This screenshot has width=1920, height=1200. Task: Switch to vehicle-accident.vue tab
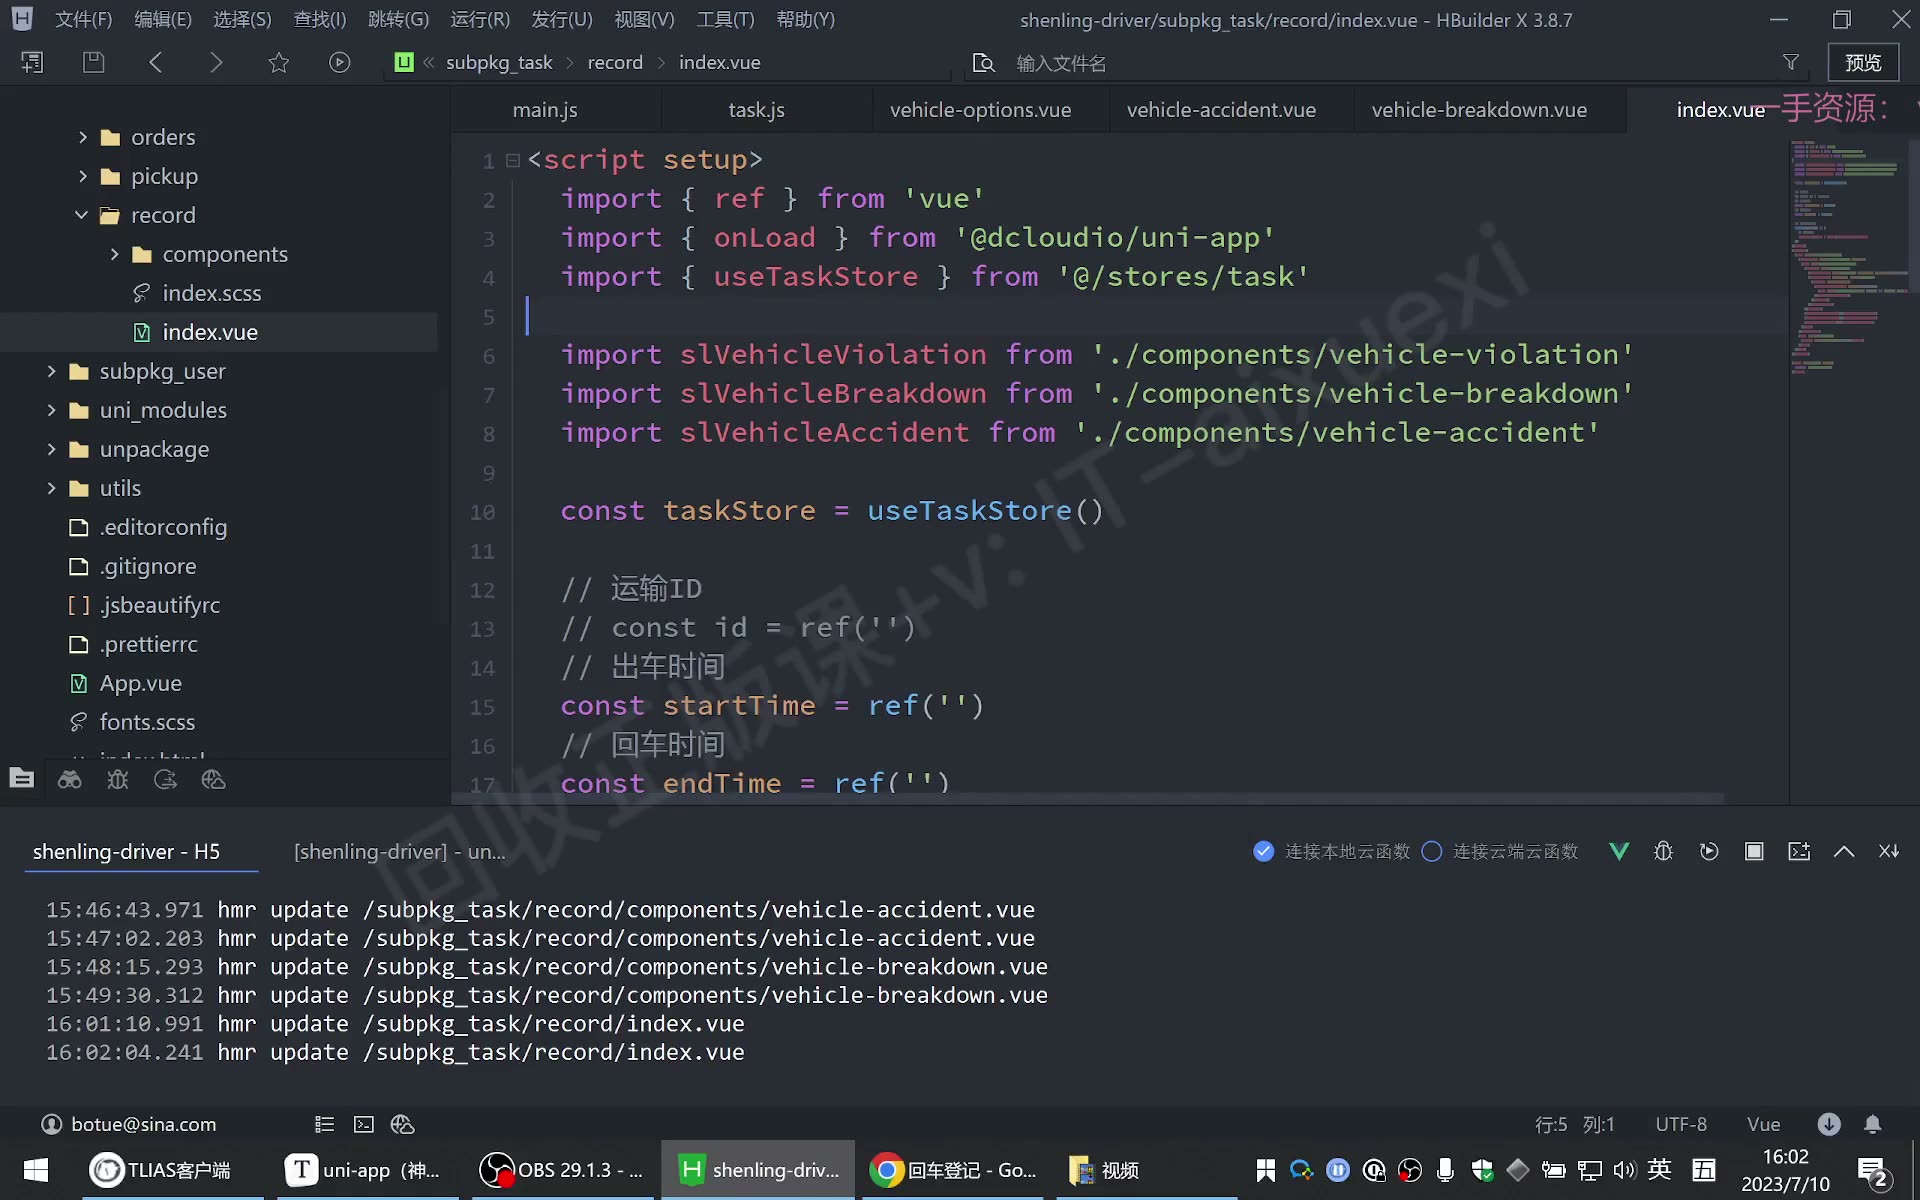[x=1221, y=110]
